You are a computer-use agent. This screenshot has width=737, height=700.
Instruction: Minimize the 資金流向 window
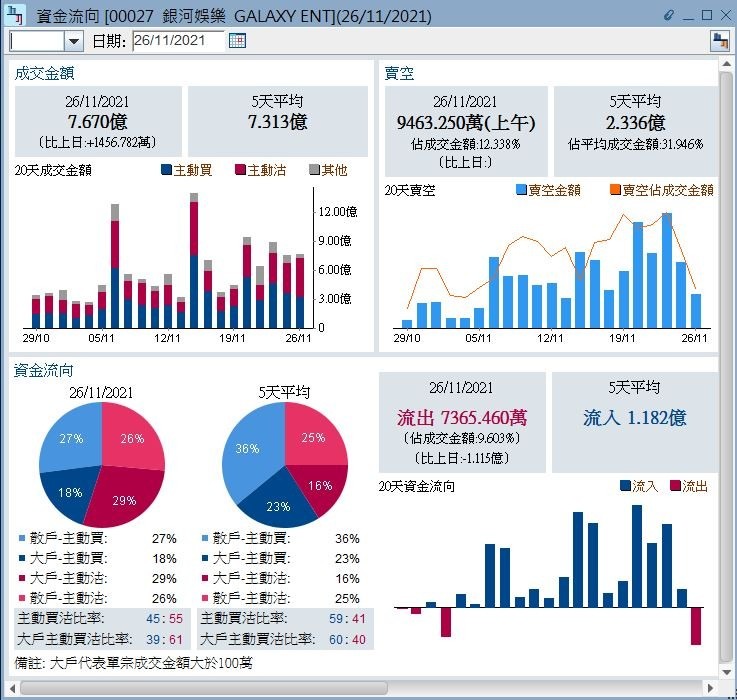tap(688, 15)
